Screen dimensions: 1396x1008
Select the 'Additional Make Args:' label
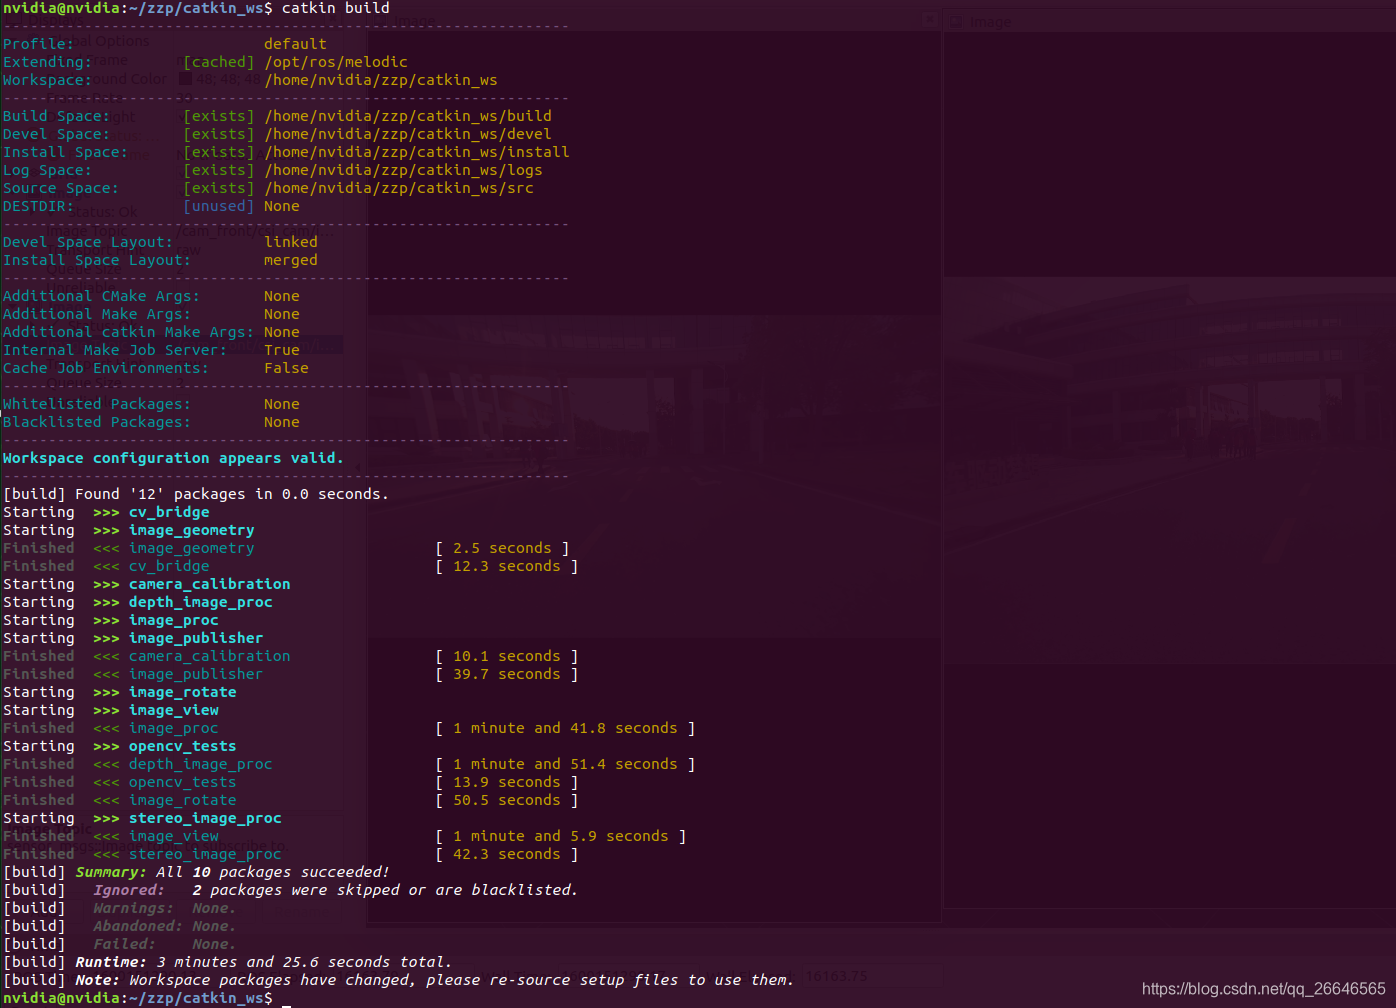tap(97, 314)
